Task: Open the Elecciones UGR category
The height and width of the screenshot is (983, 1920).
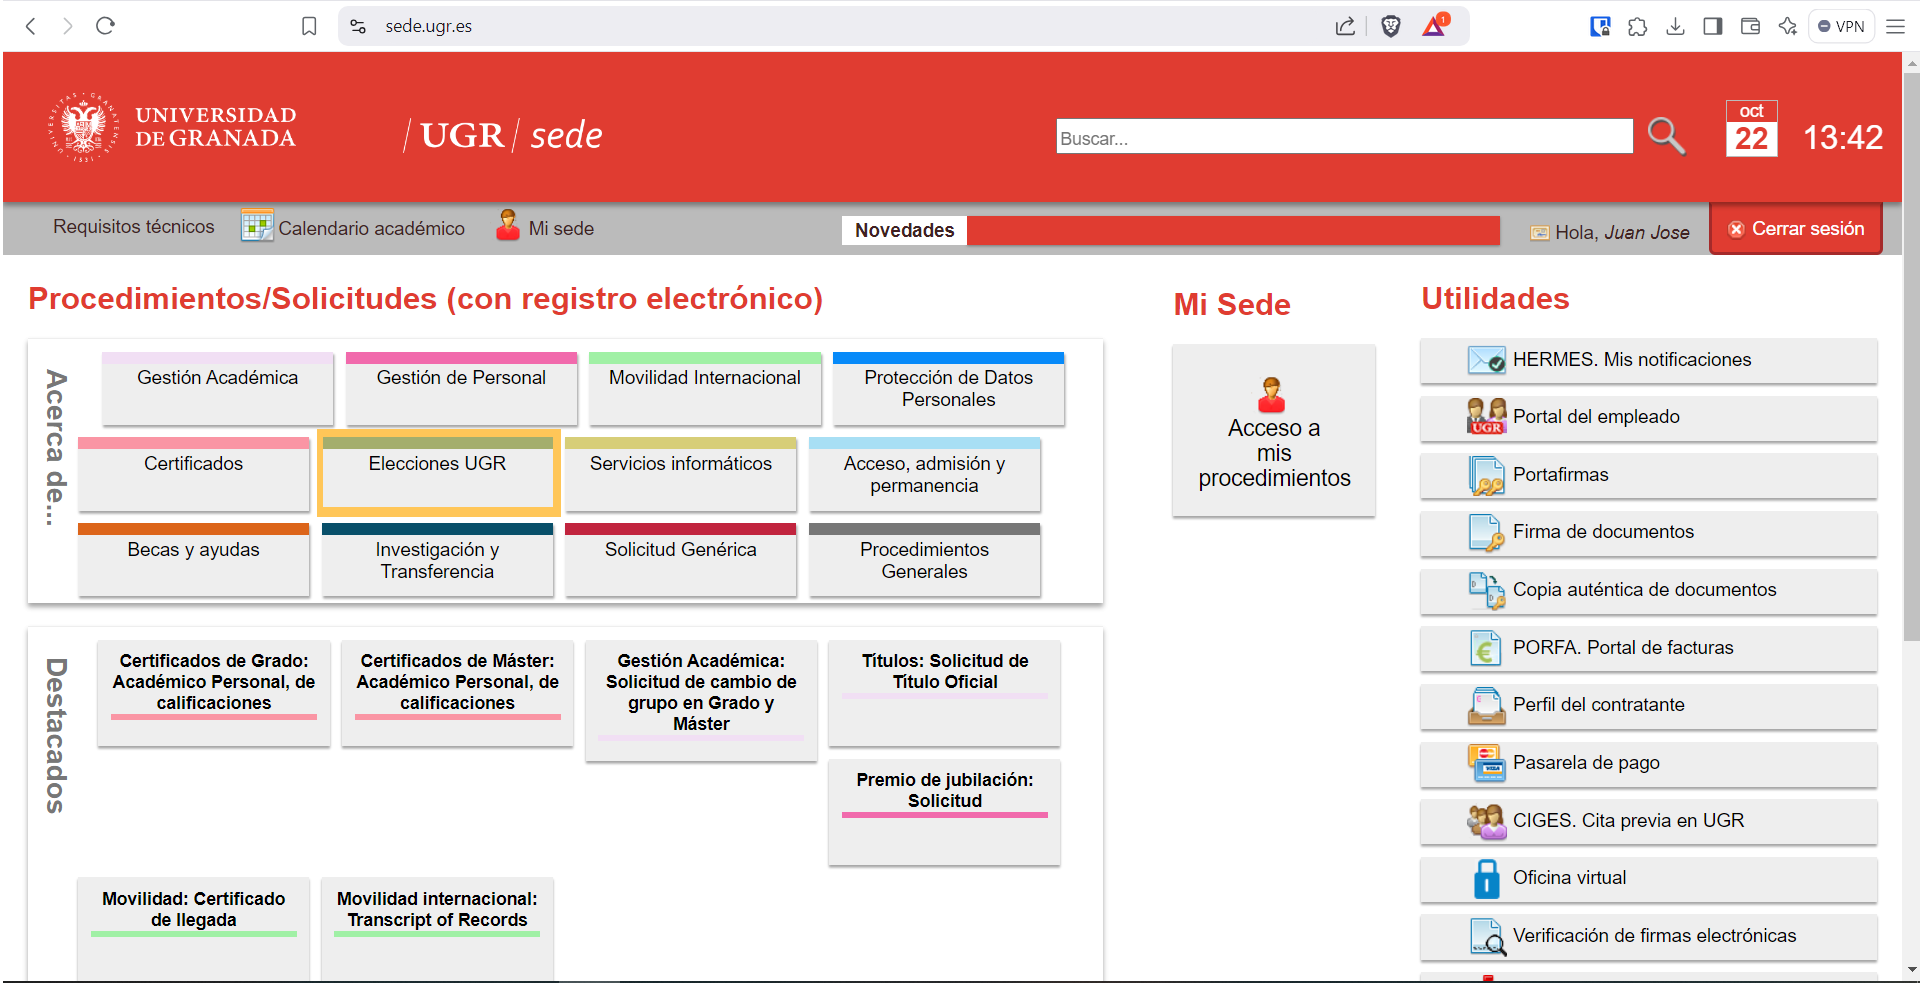Action: click(x=437, y=474)
